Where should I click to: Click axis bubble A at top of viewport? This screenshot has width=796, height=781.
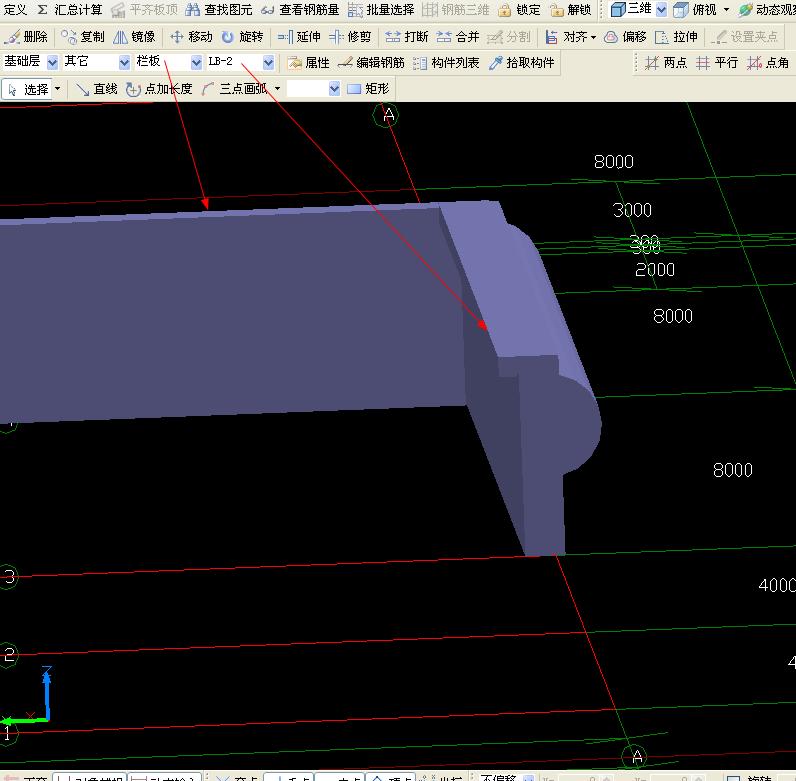point(386,115)
